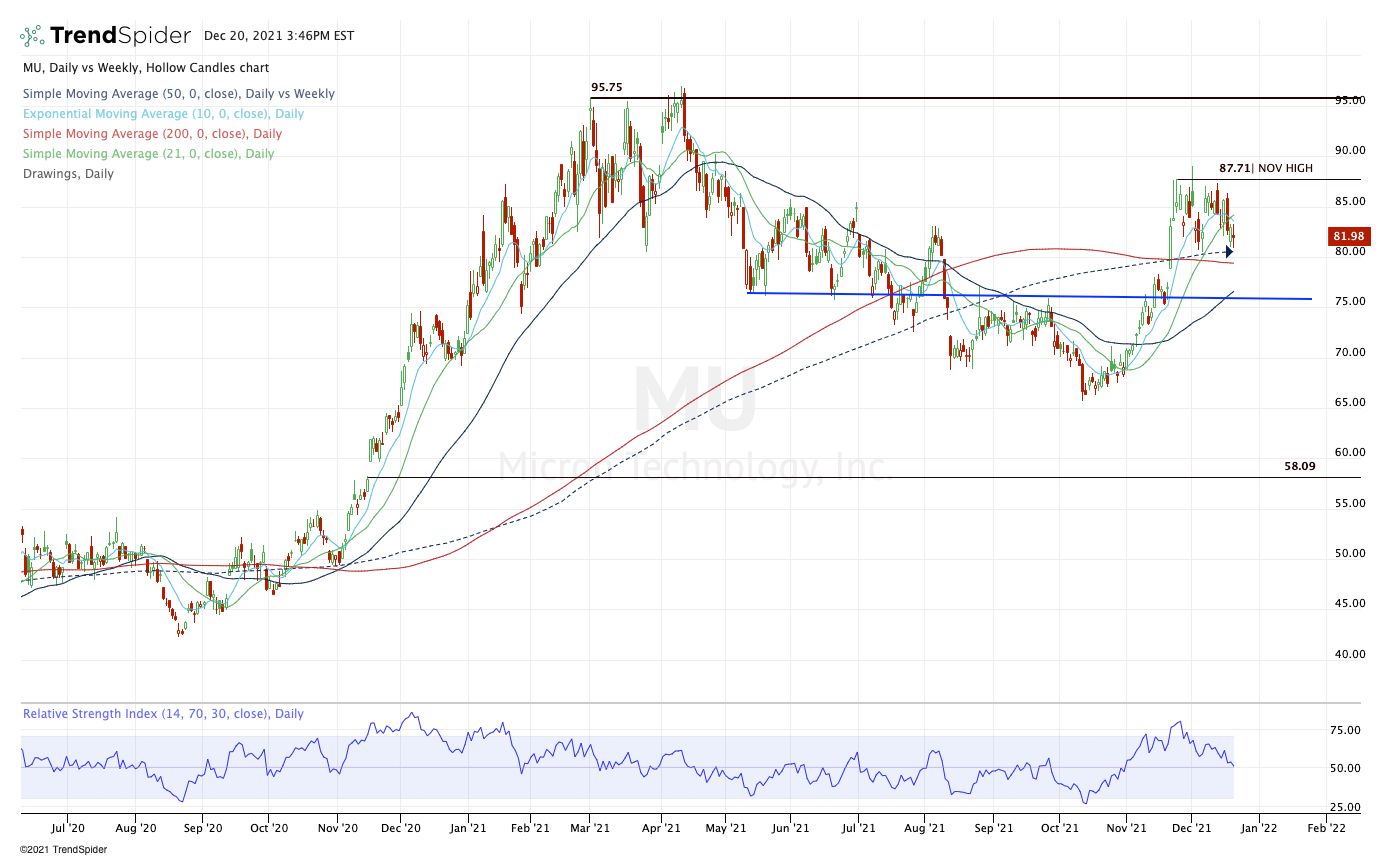
Task: Open the Relative Strength Index indicator label
Action: tap(163, 714)
